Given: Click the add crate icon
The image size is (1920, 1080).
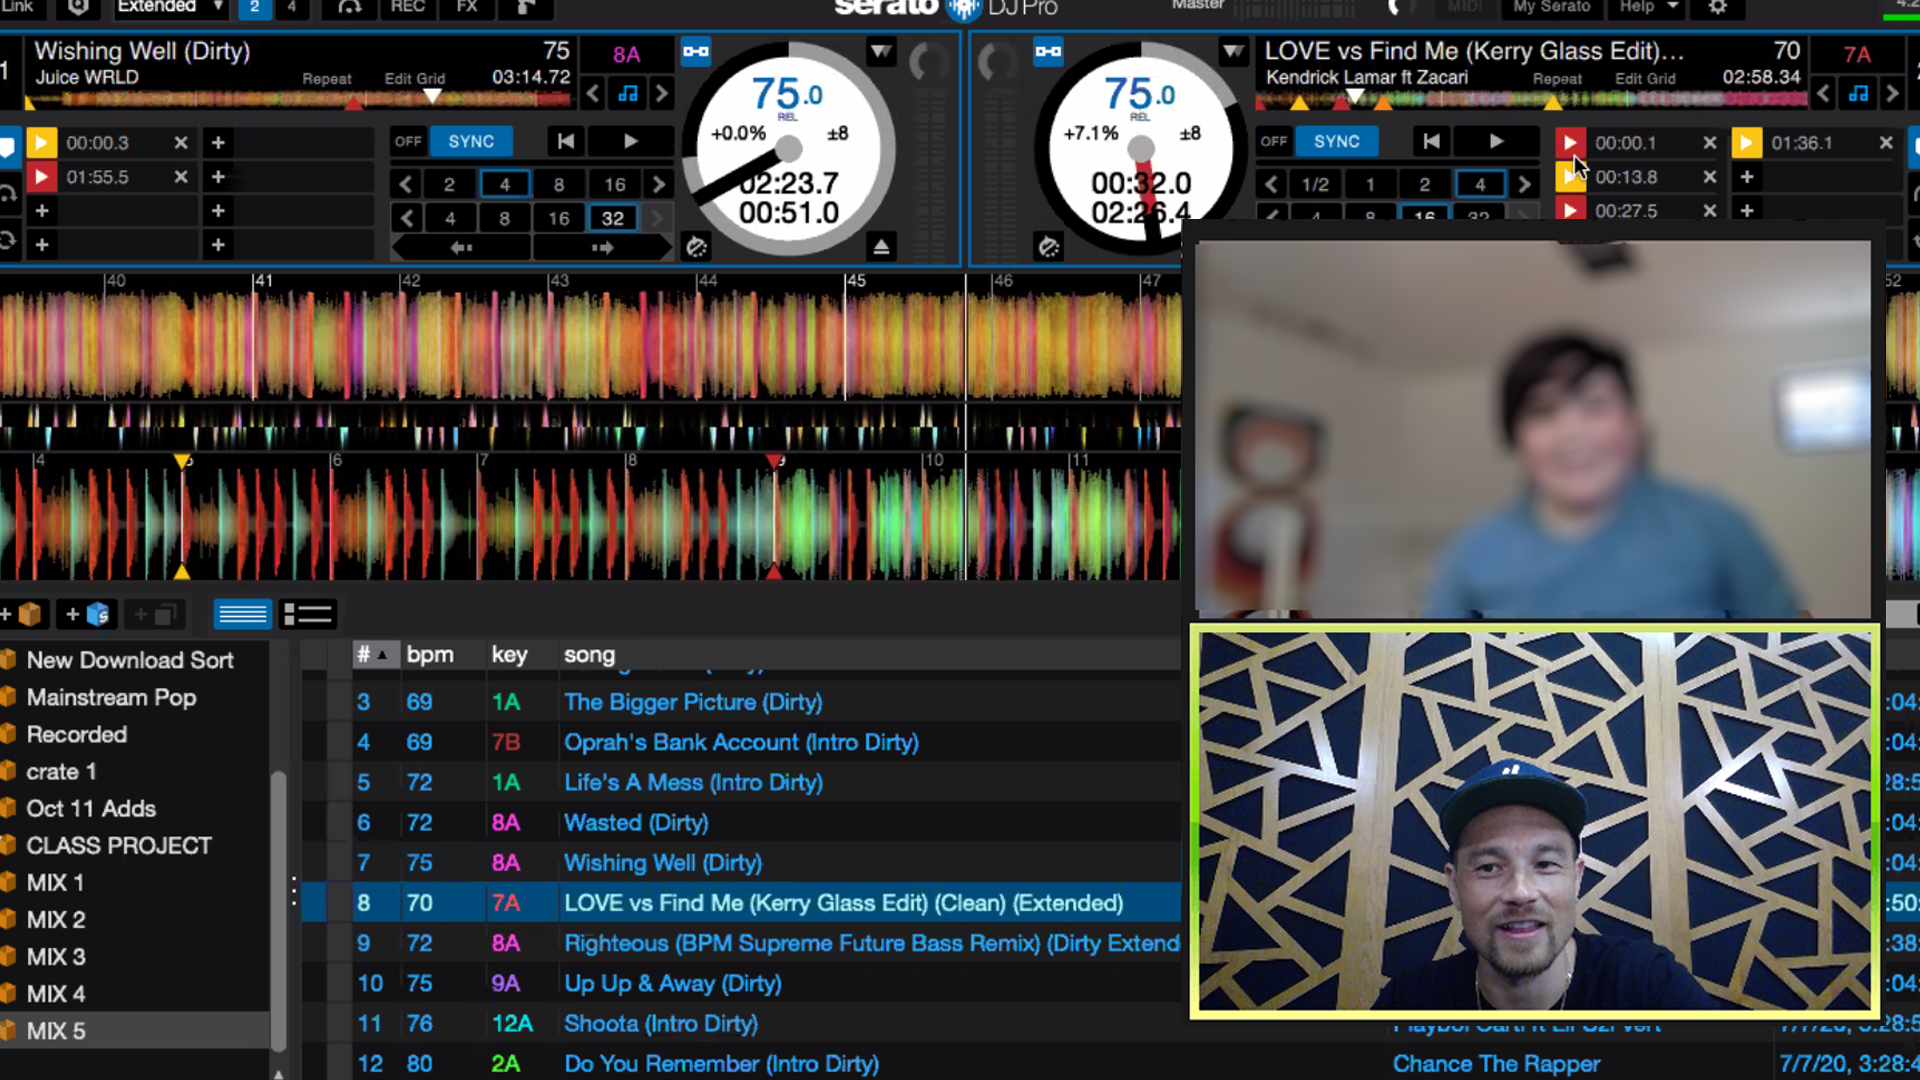Looking at the screenshot, I should [24, 614].
